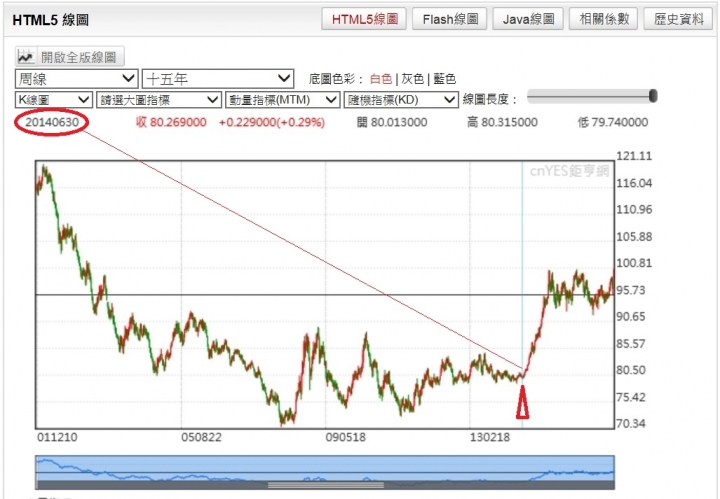720x499 pixels.
Task: Click the 線圖長度 slider handle
Action: 653,96
